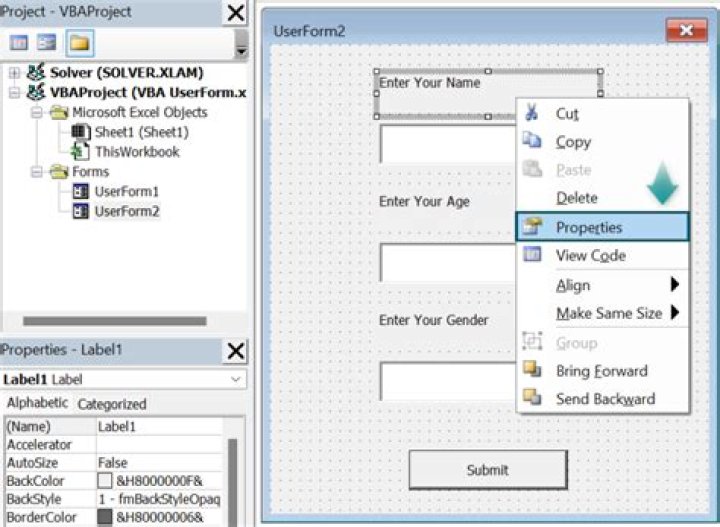Open the Make Same Size submenu
The image size is (720, 527).
pyautogui.click(x=602, y=314)
